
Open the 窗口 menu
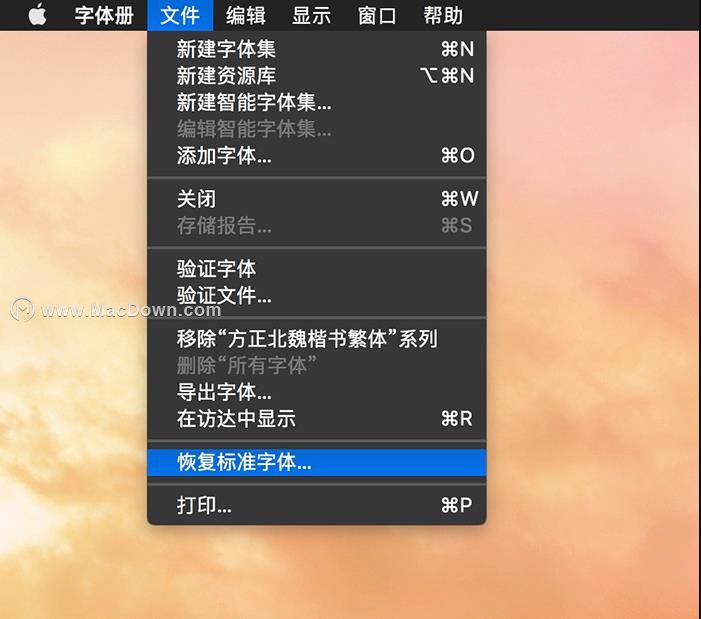(x=377, y=15)
